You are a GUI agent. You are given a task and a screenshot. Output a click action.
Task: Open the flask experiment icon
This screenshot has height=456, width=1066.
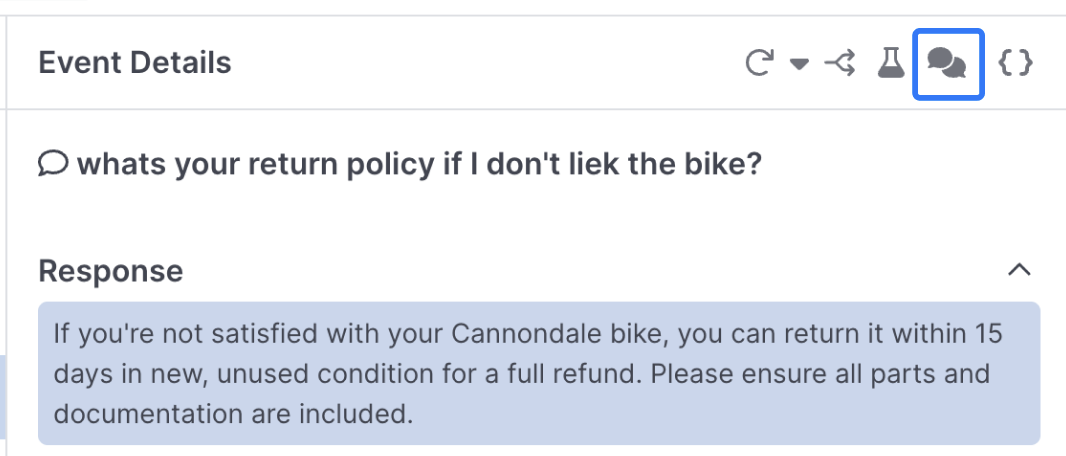(890, 64)
